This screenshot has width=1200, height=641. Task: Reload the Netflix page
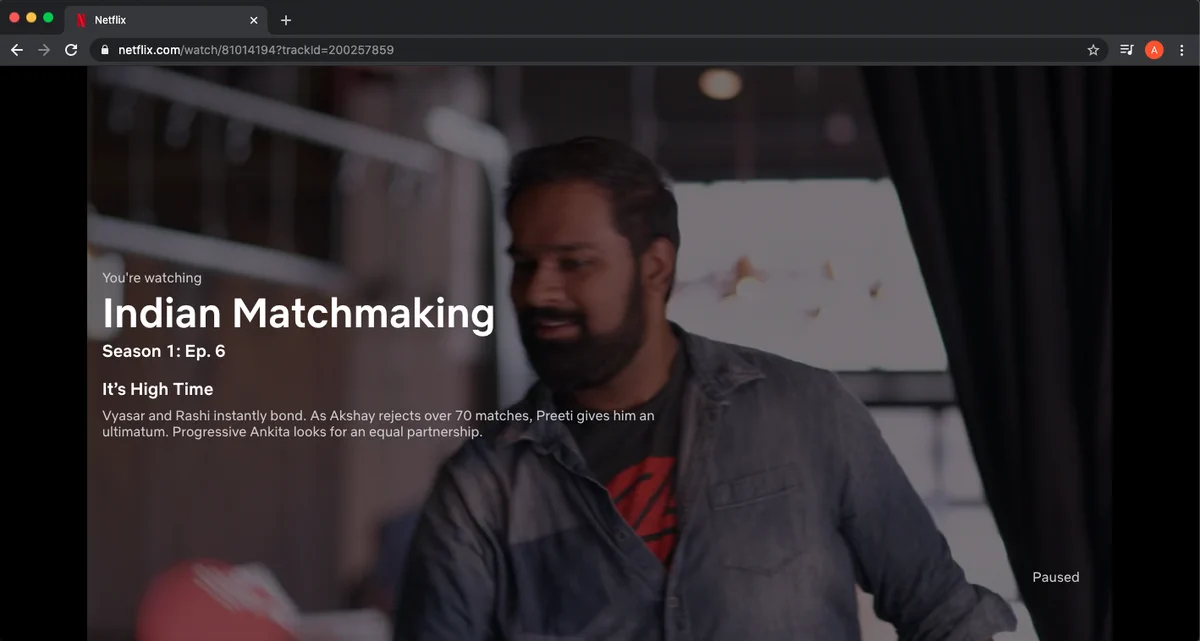pyautogui.click(x=71, y=50)
